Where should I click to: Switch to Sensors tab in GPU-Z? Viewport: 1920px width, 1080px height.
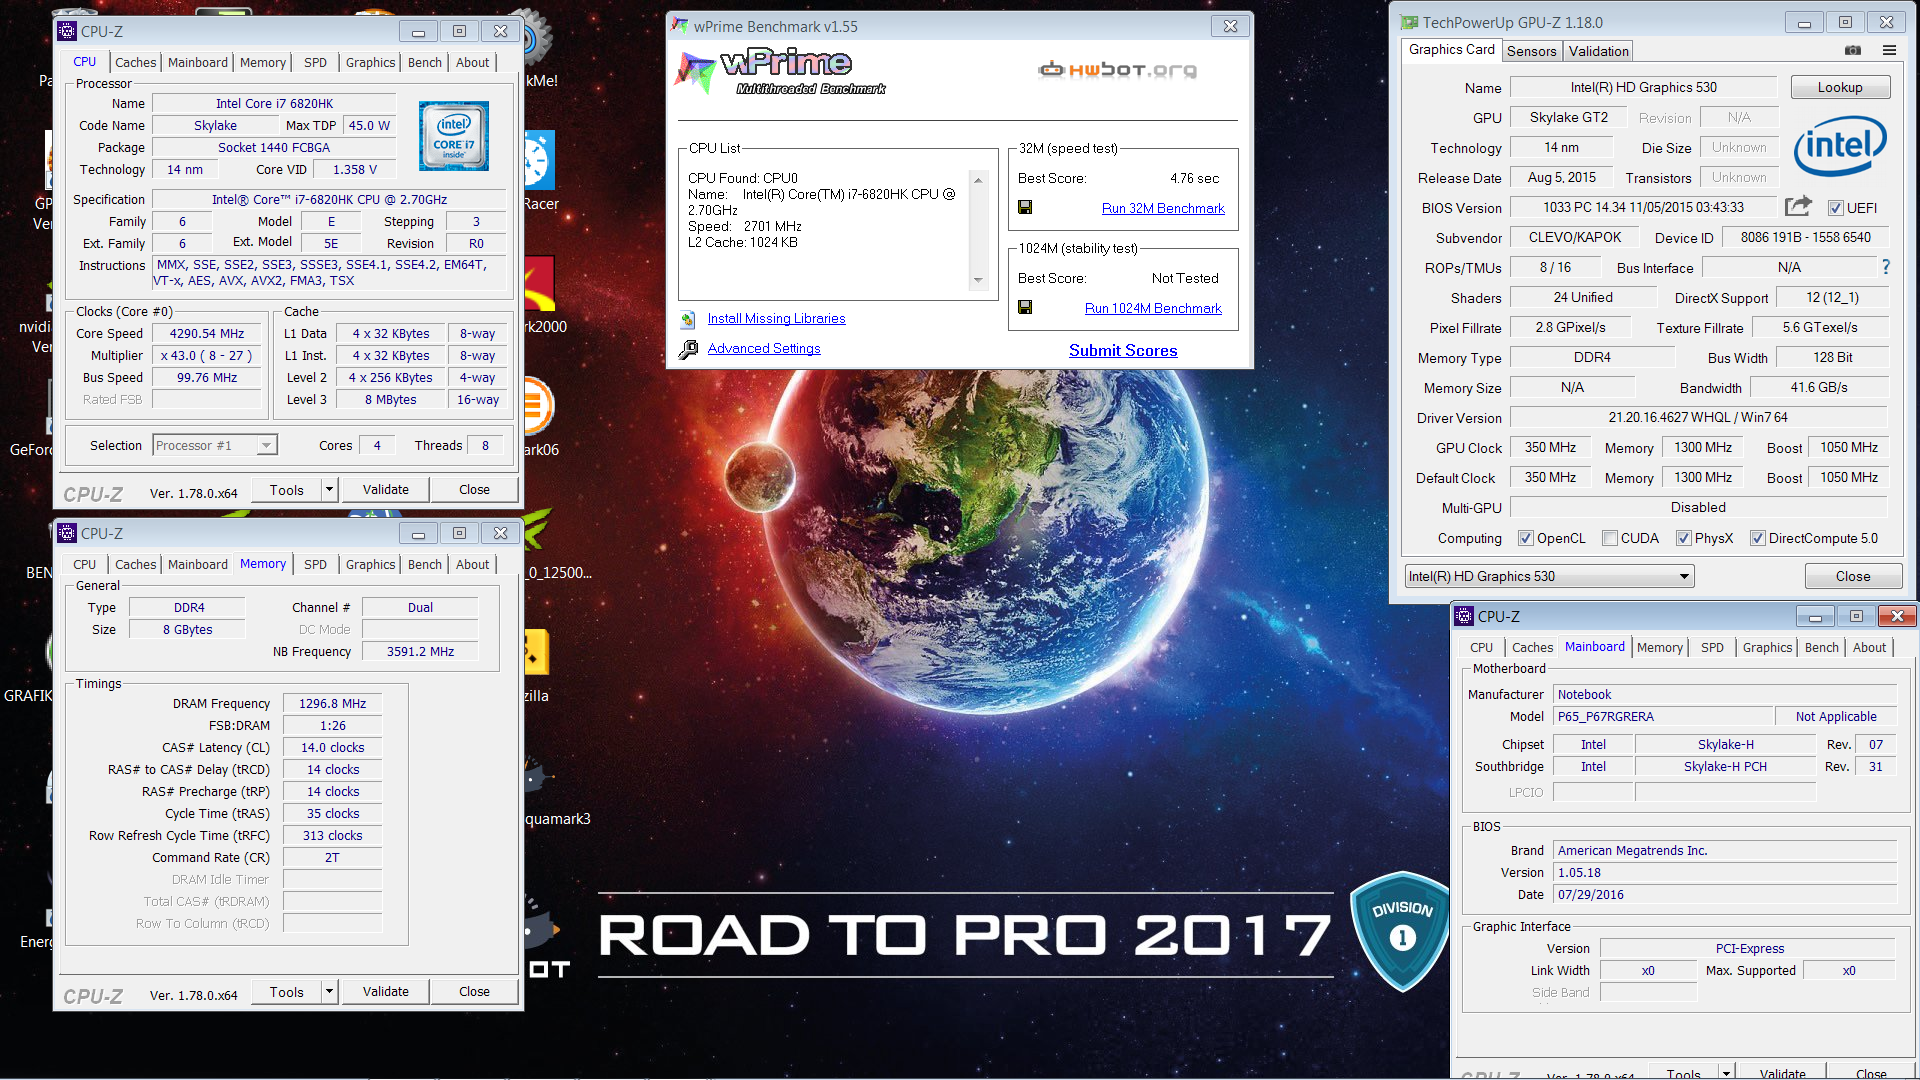point(1532,51)
